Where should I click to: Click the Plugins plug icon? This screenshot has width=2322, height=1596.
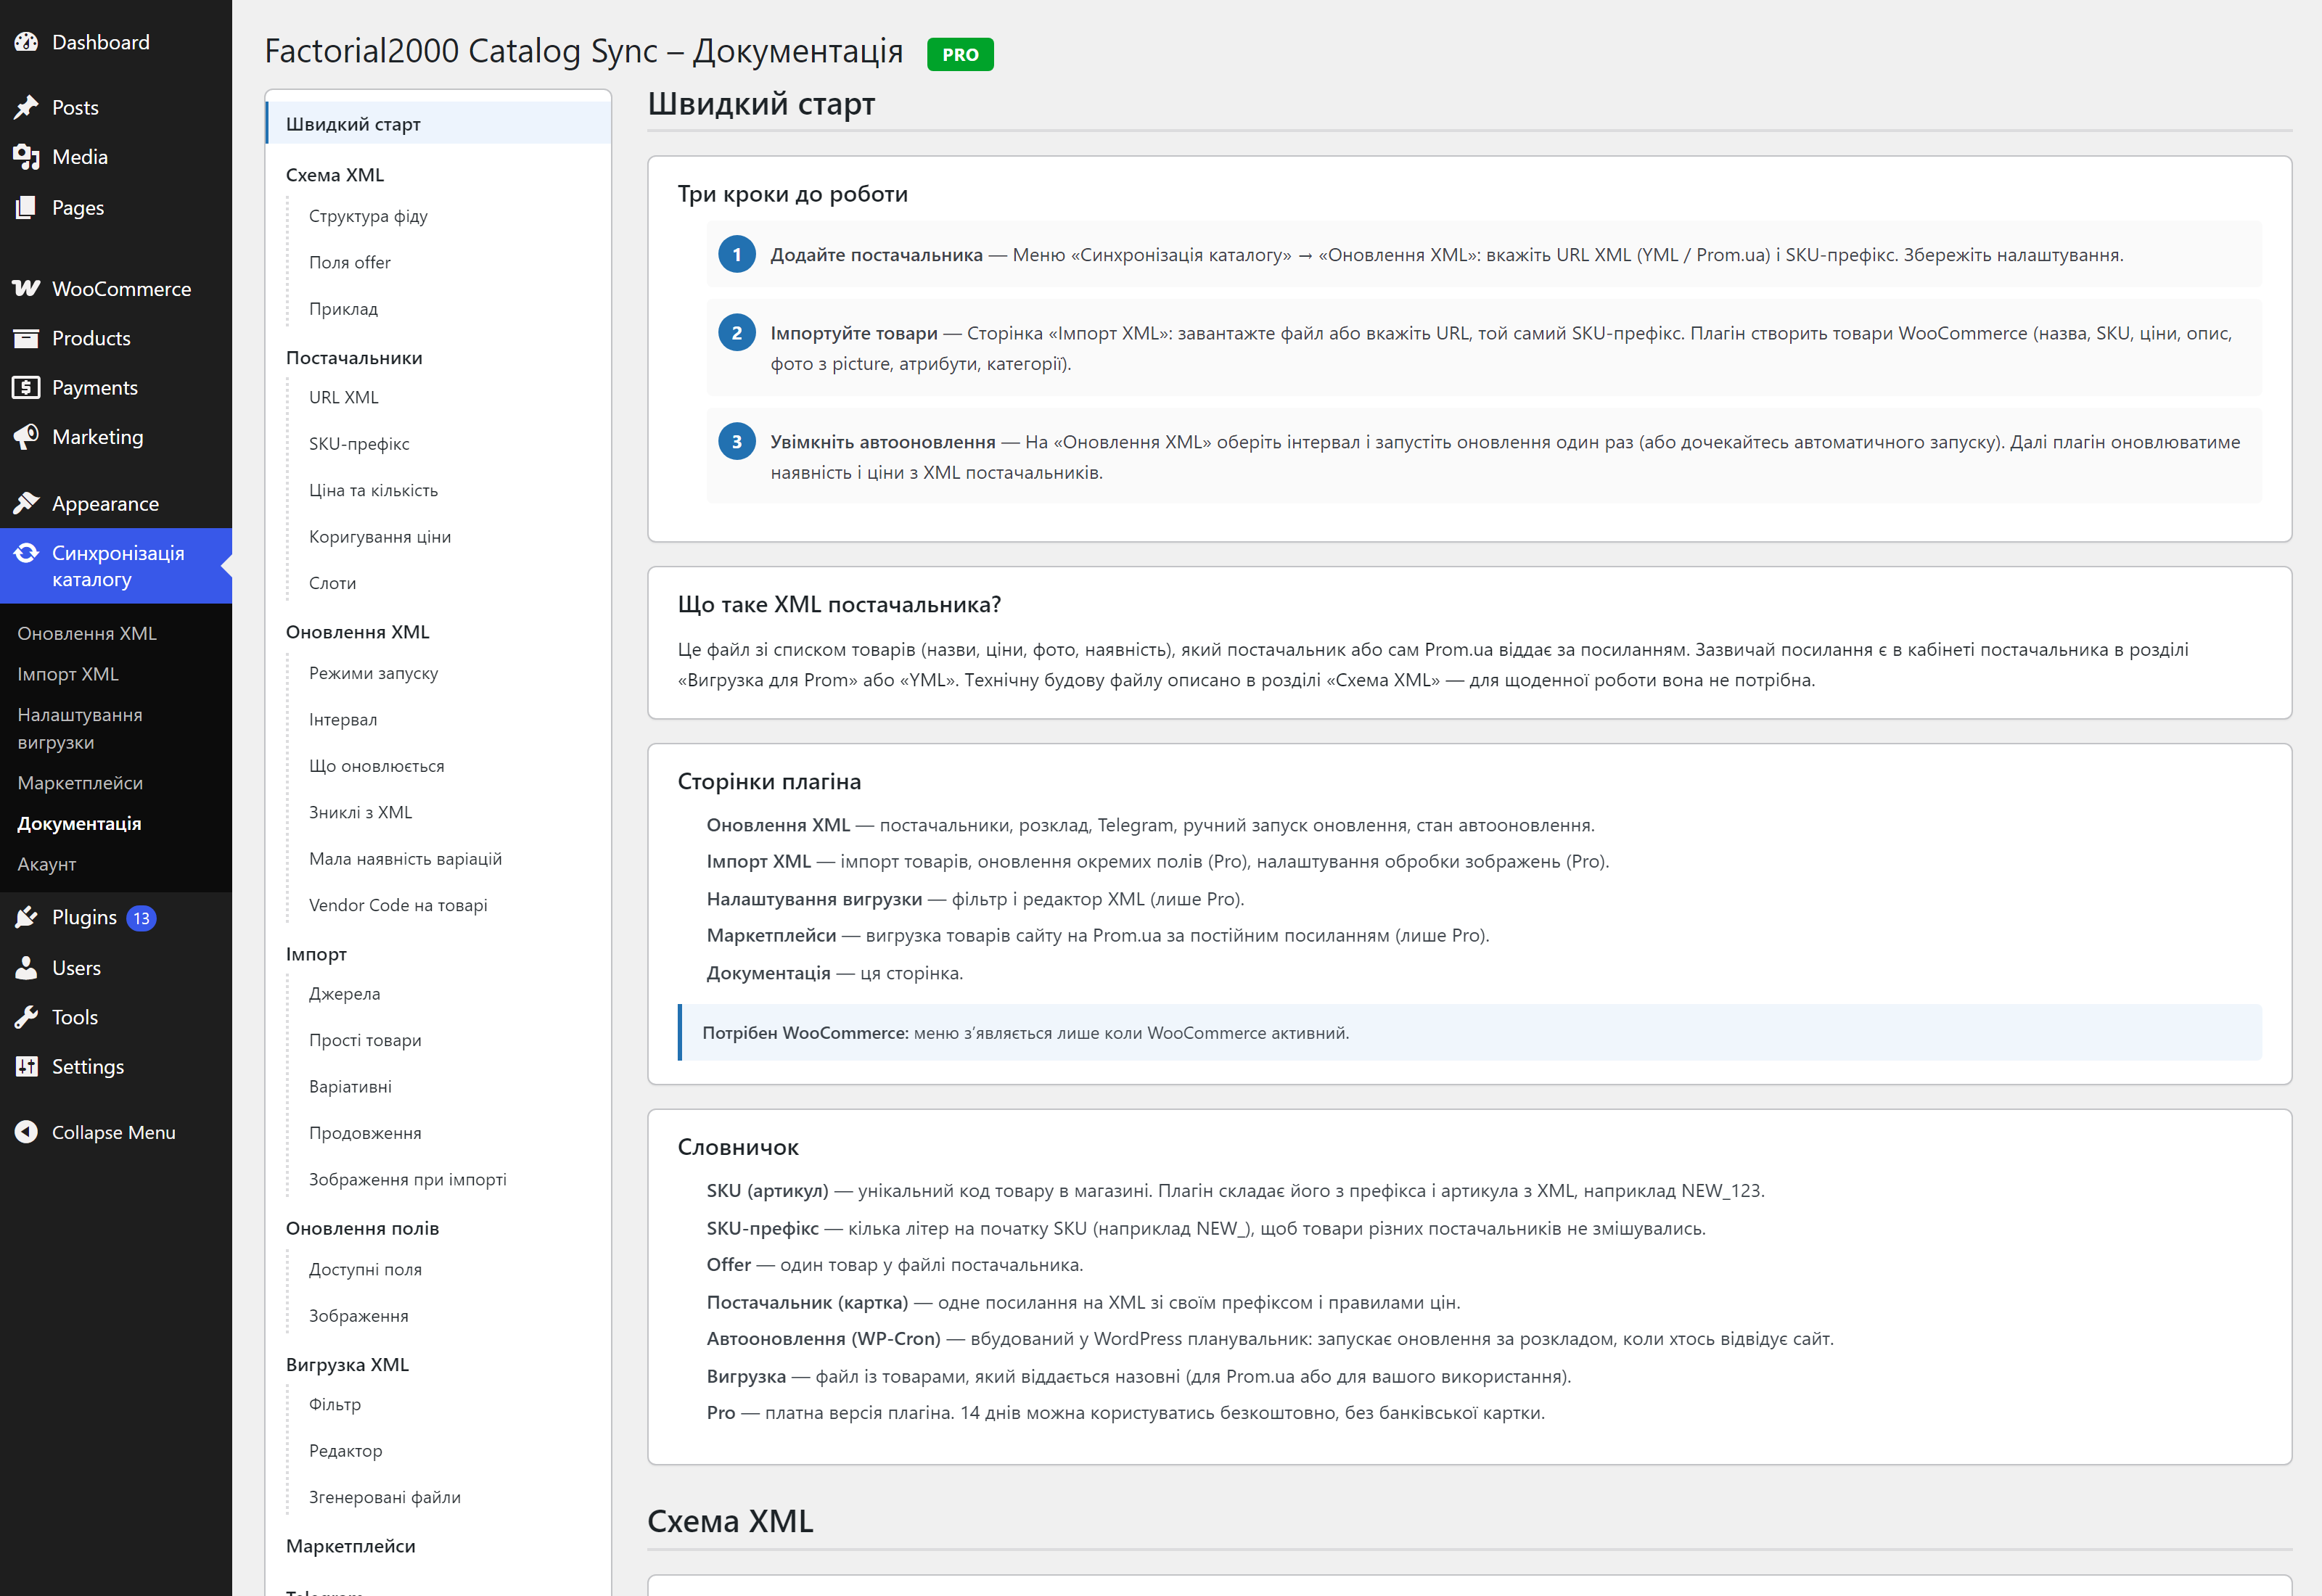coord(26,917)
